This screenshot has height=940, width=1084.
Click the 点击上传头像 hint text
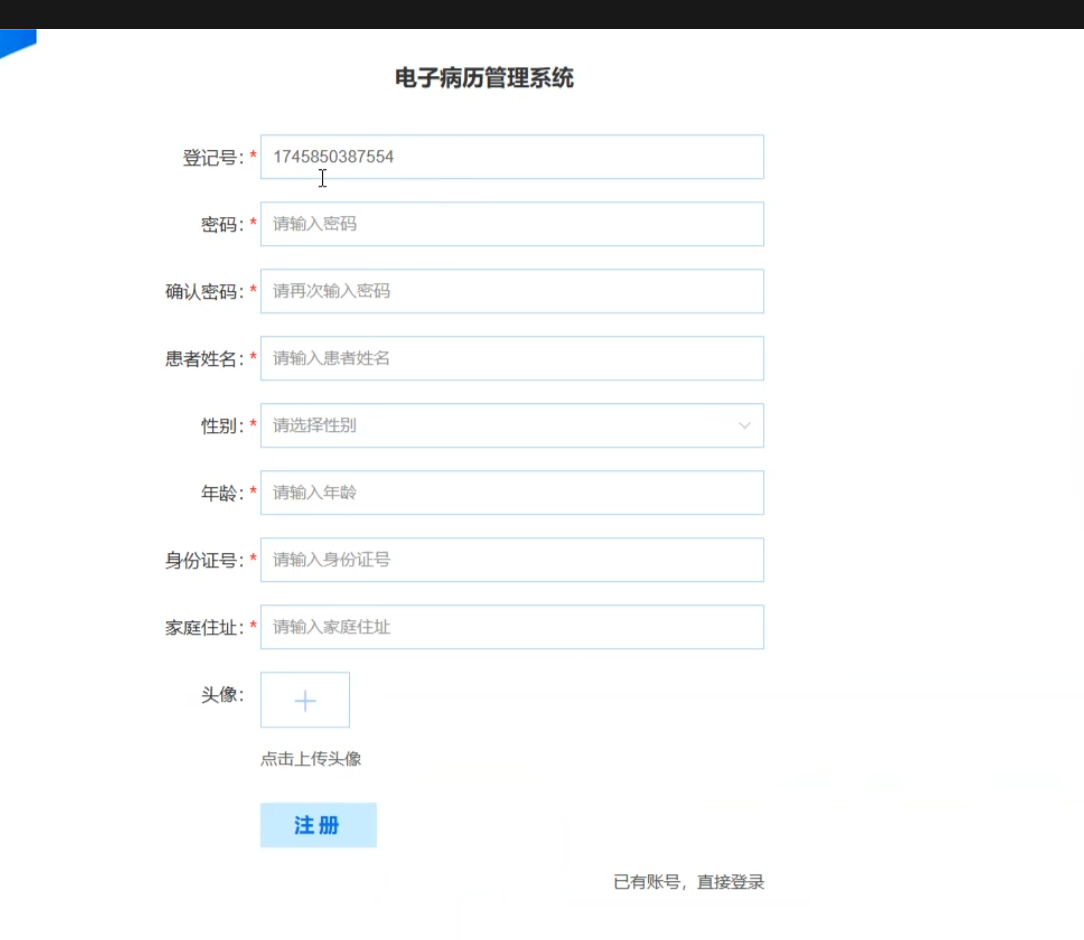tap(311, 759)
